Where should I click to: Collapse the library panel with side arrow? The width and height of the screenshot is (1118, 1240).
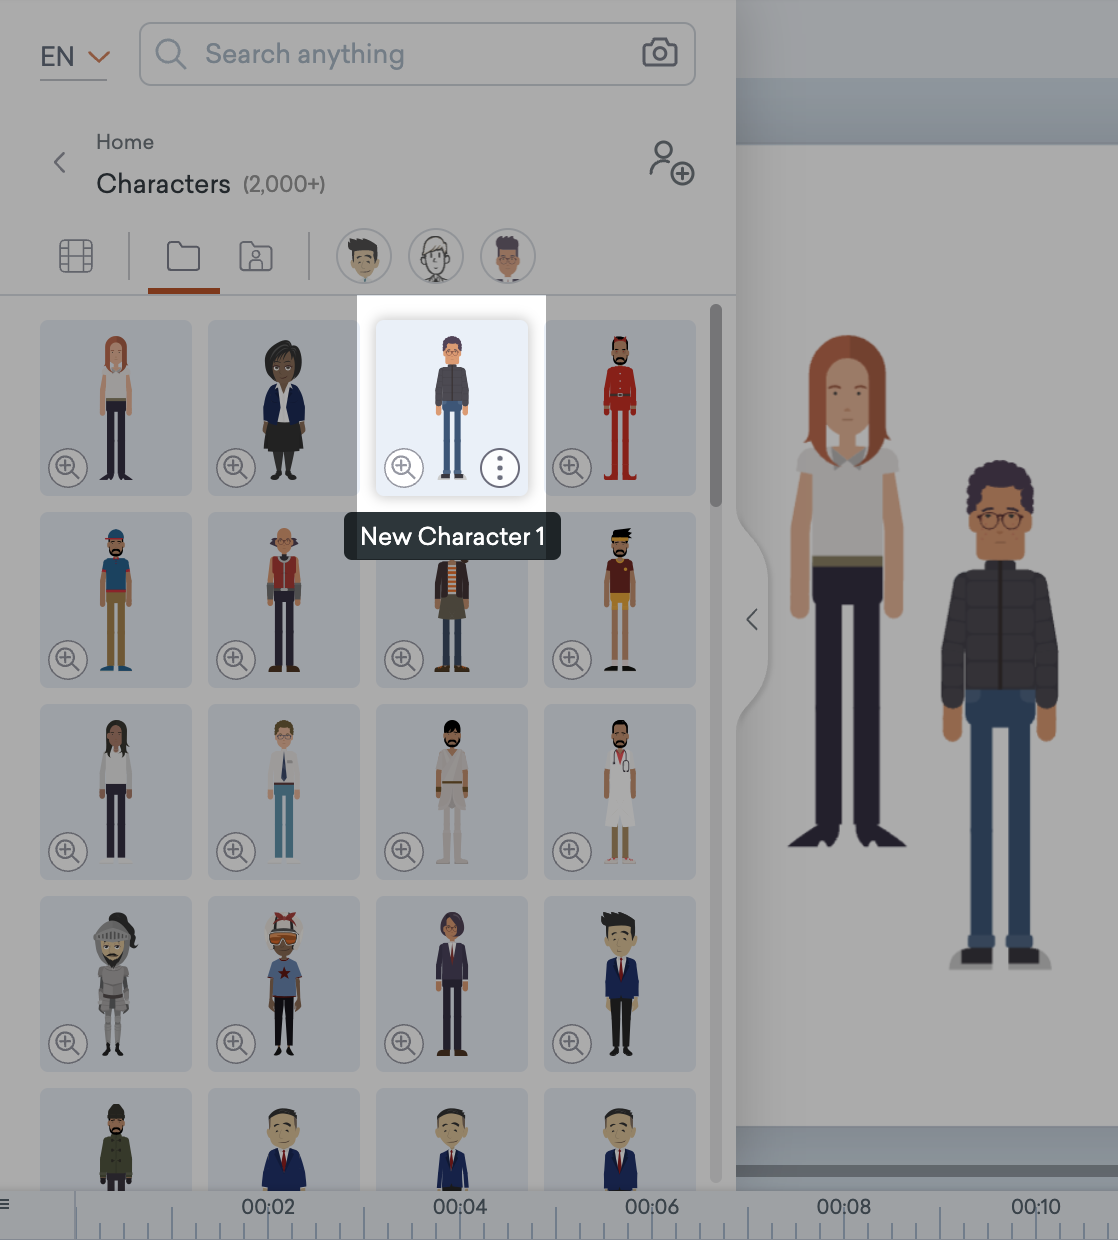point(752,619)
